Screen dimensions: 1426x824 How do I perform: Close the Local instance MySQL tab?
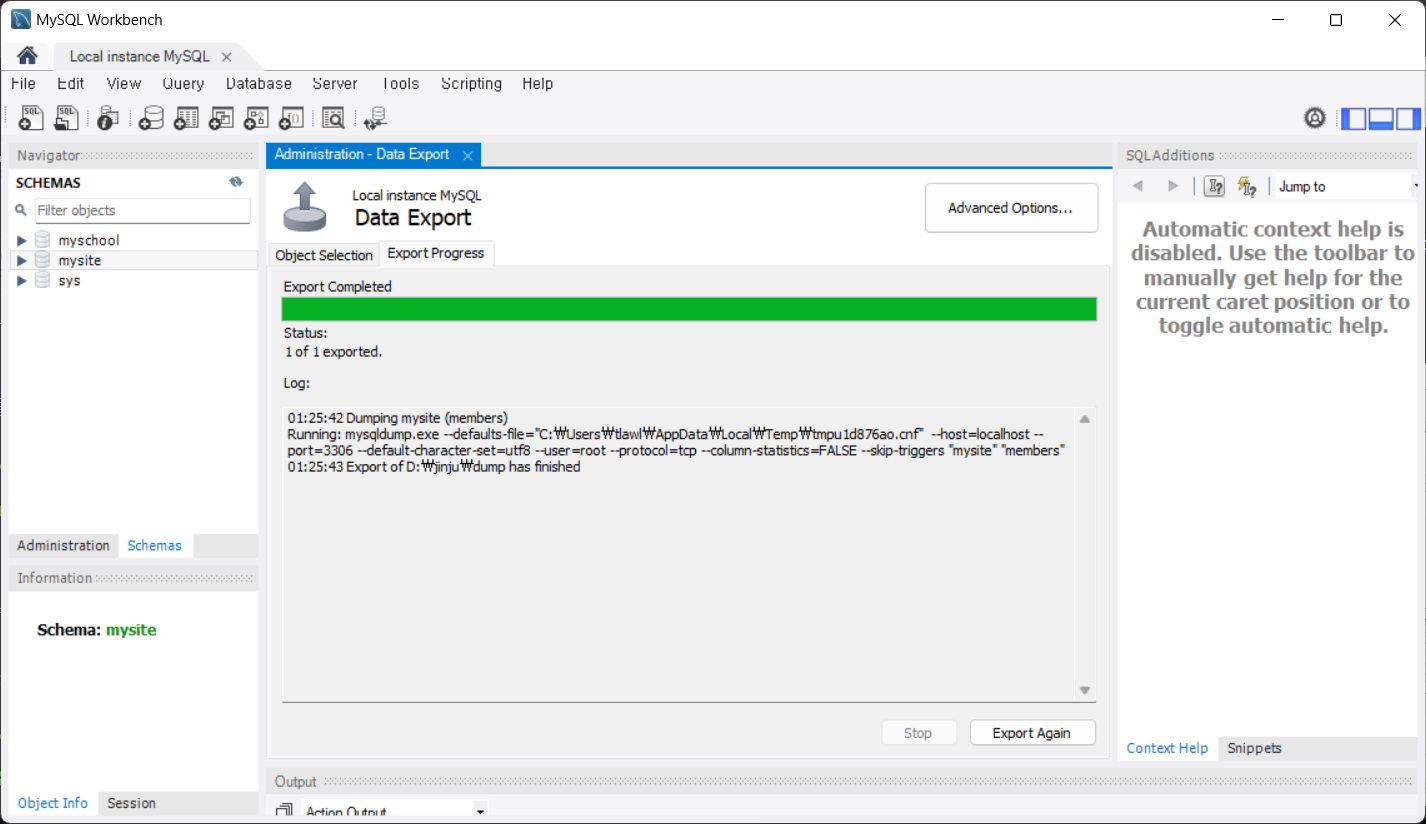pos(227,57)
